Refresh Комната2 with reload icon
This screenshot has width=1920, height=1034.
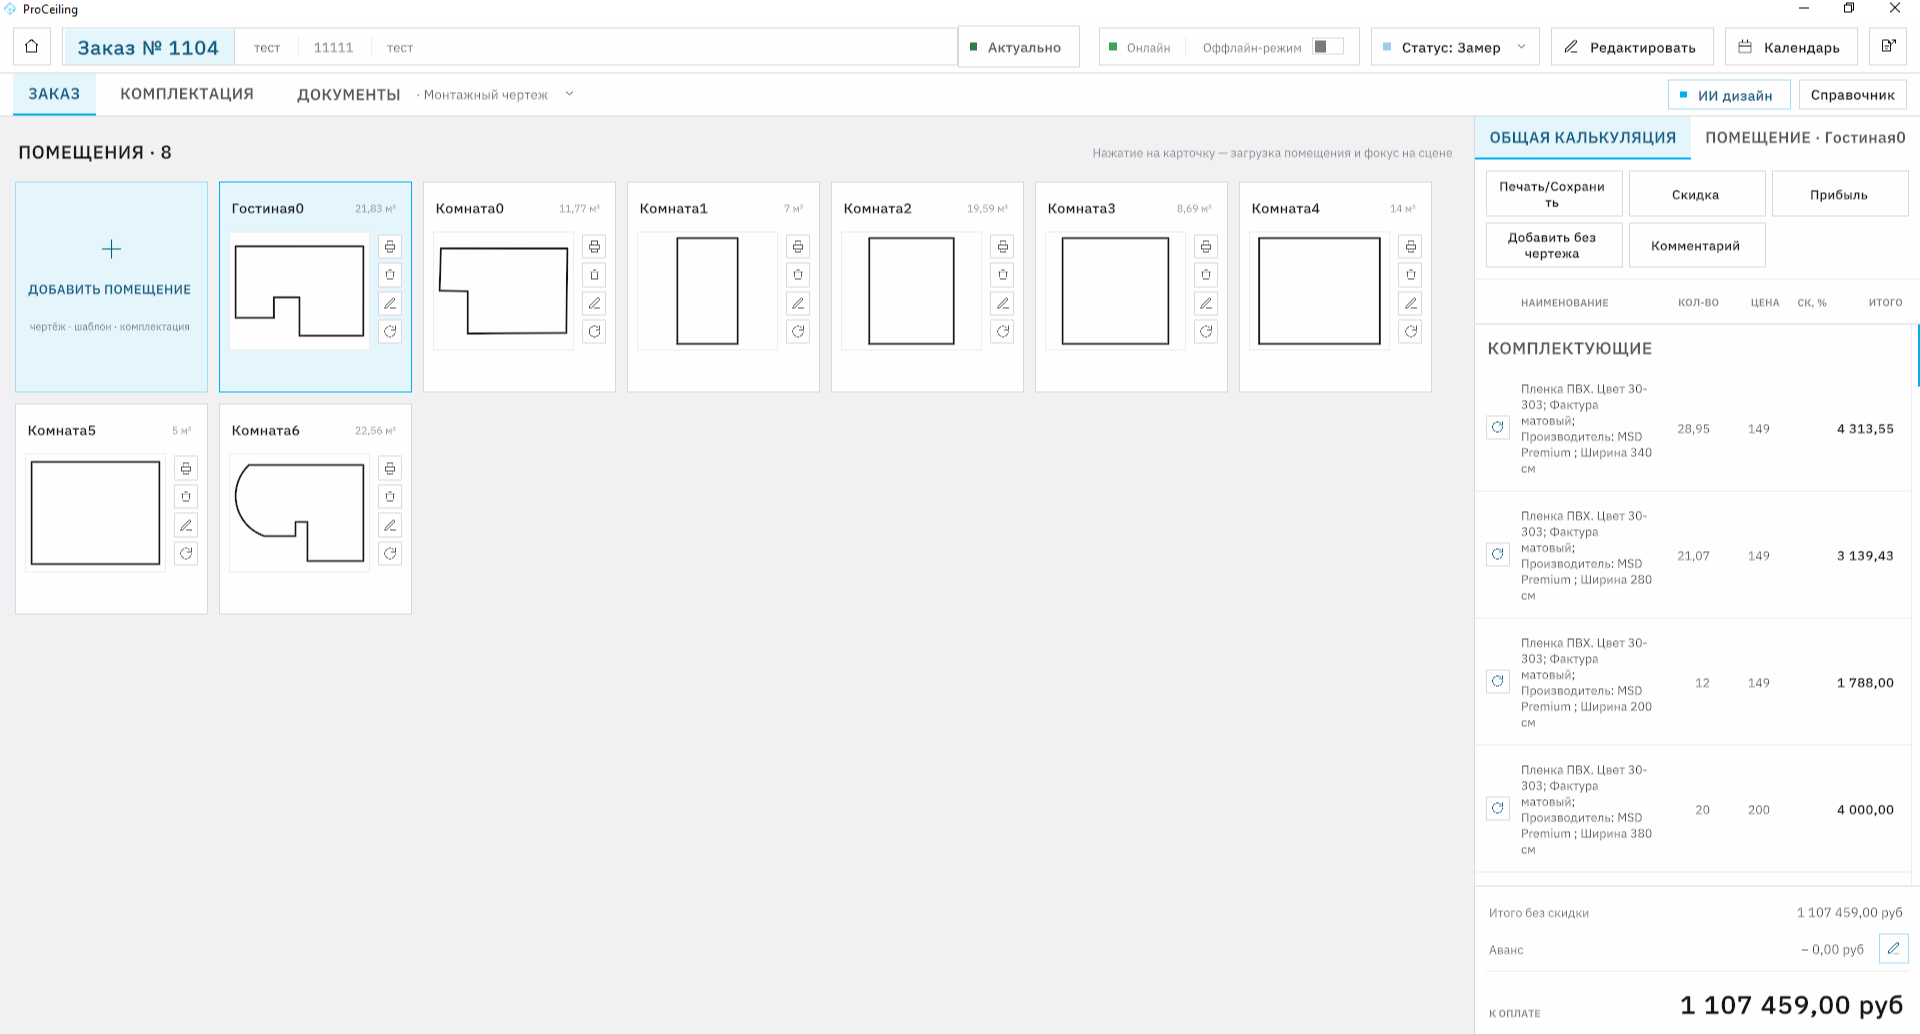[x=1002, y=331]
